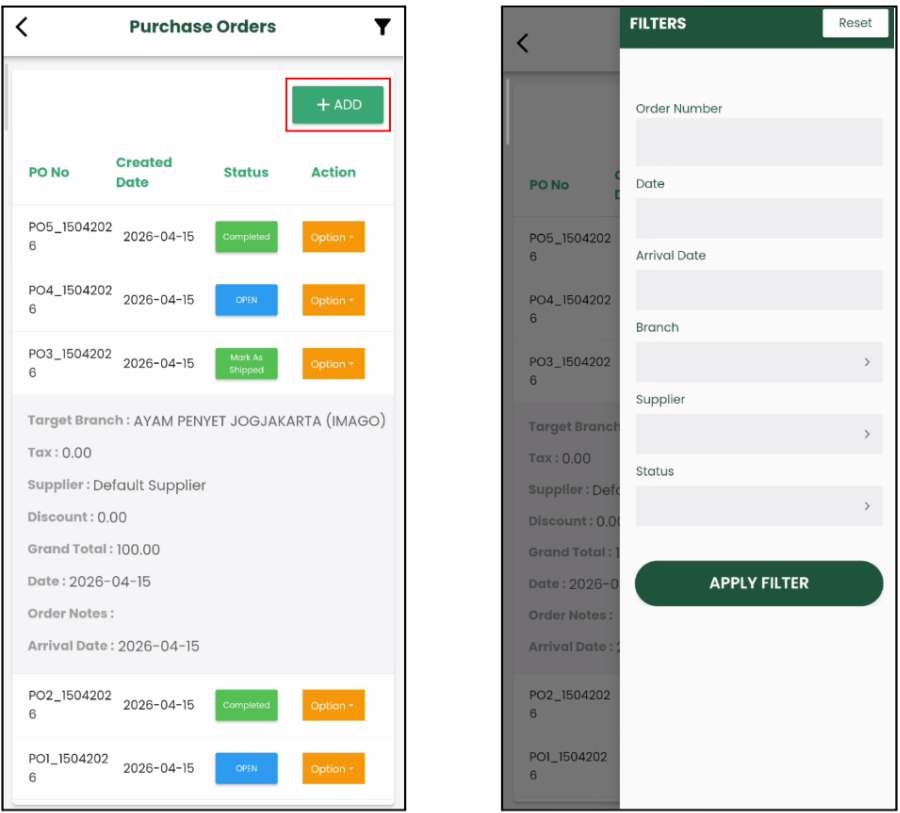Open Option dropdown for PO1_15042026
This screenshot has height=813, width=900.
333,768
